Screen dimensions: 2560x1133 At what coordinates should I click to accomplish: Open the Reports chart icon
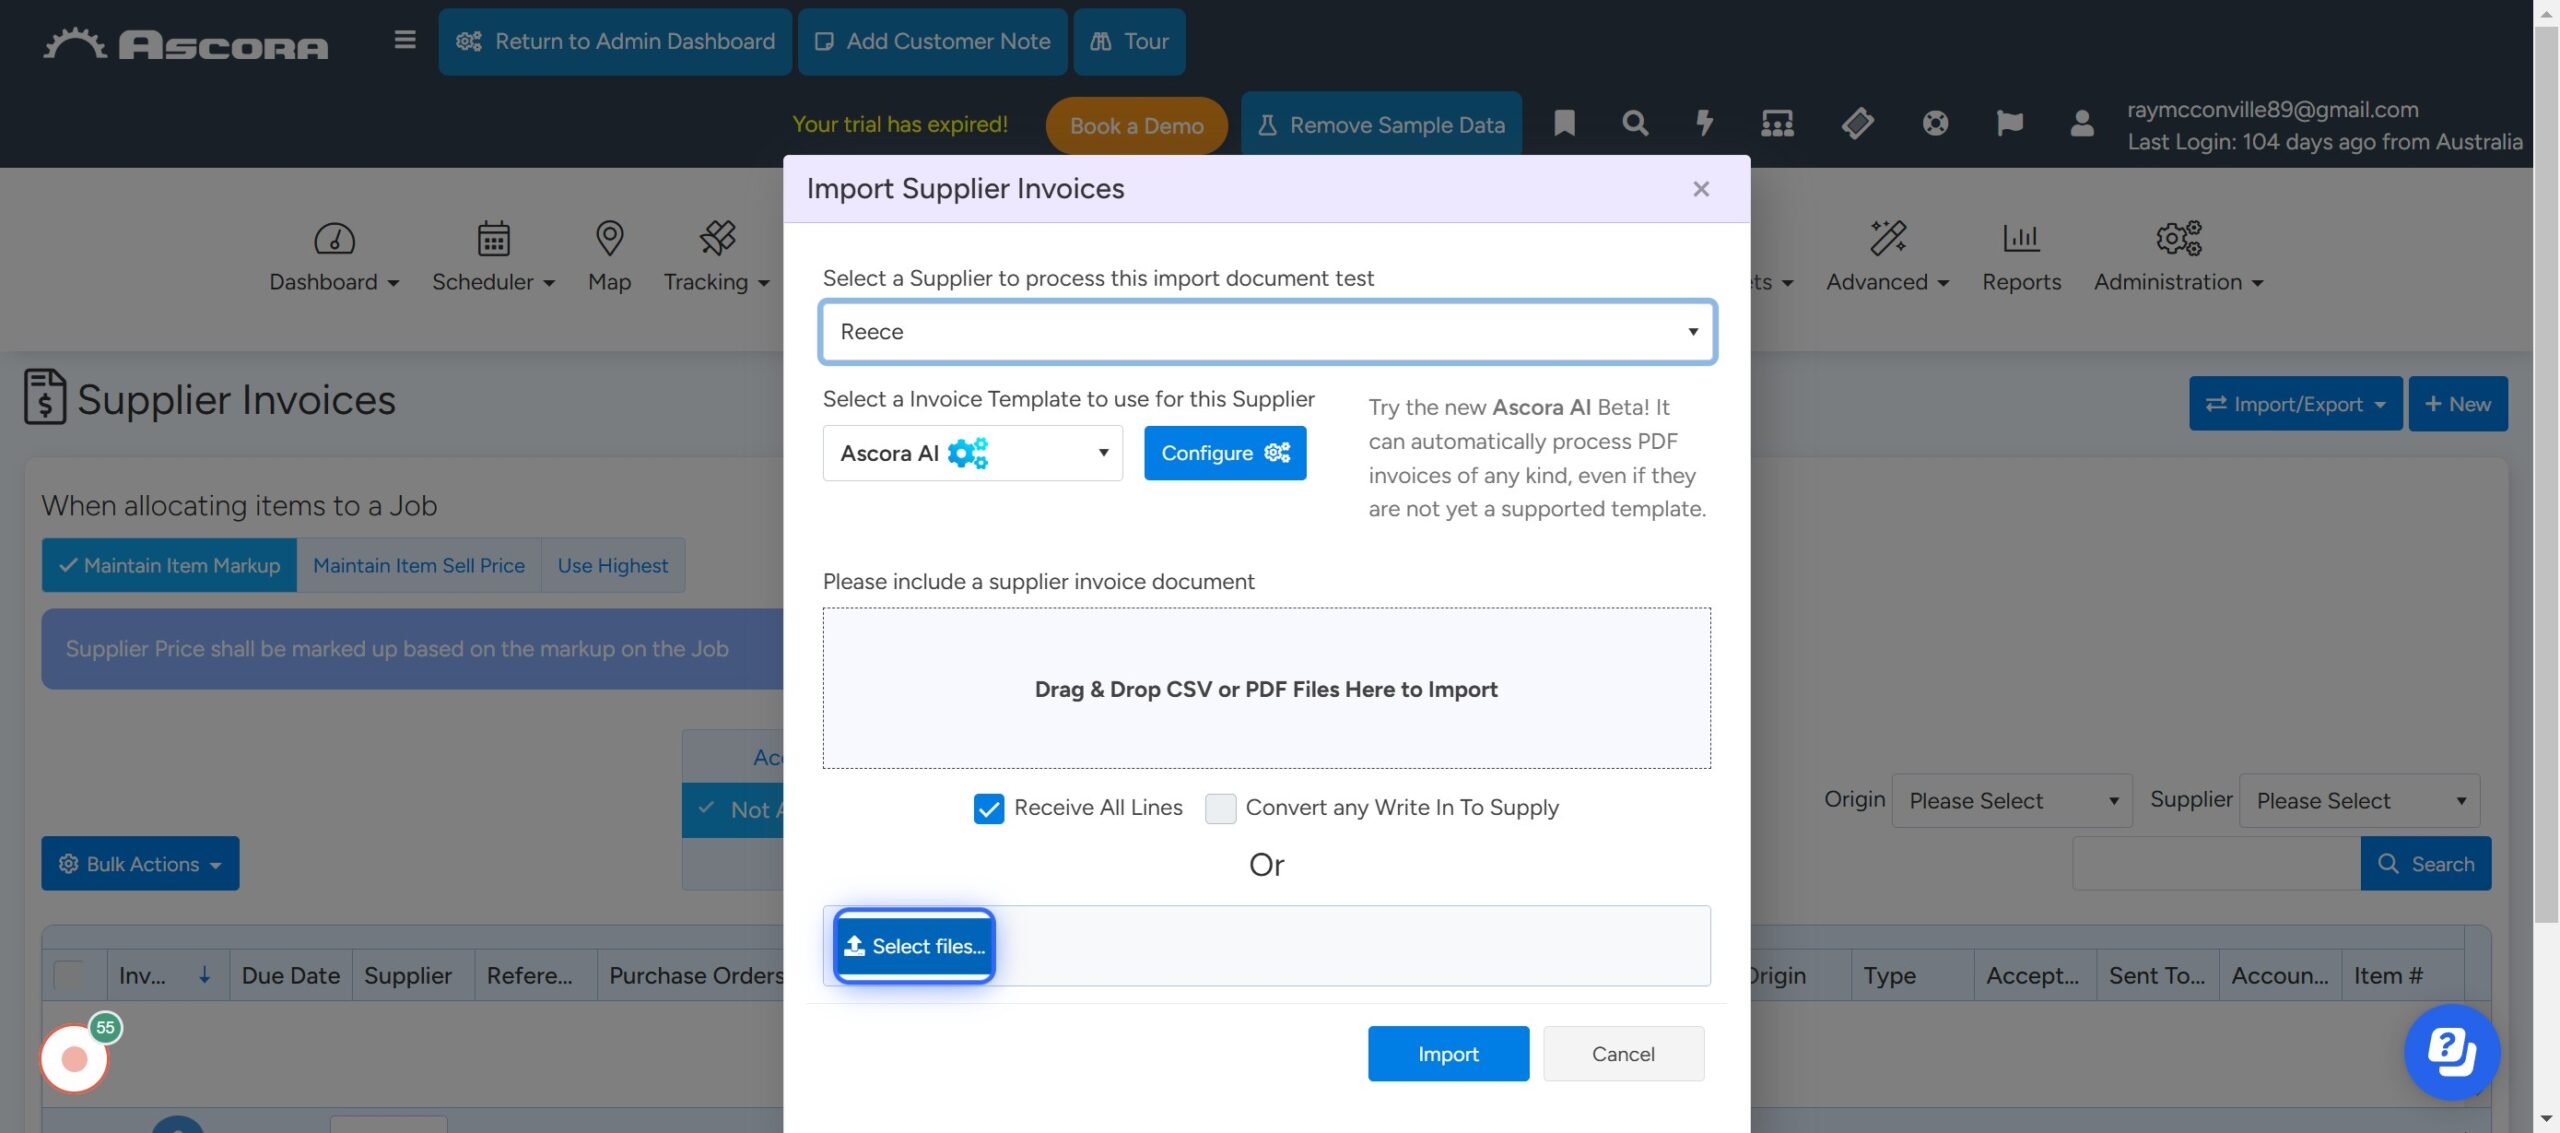tap(2021, 238)
